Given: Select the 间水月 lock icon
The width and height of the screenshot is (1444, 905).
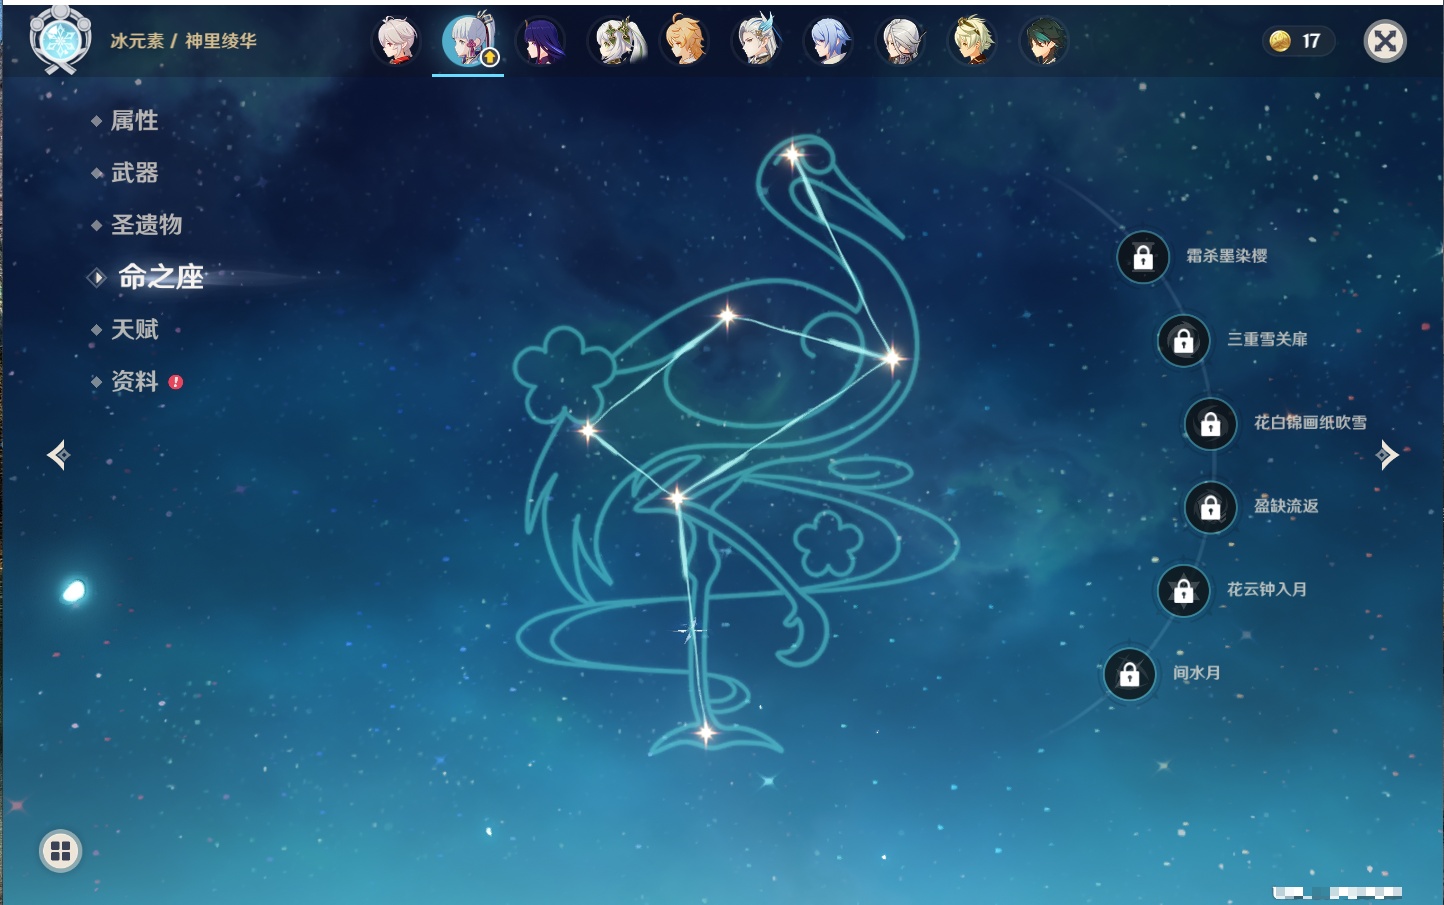Looking at the screenshot, I should (1129, 674).
